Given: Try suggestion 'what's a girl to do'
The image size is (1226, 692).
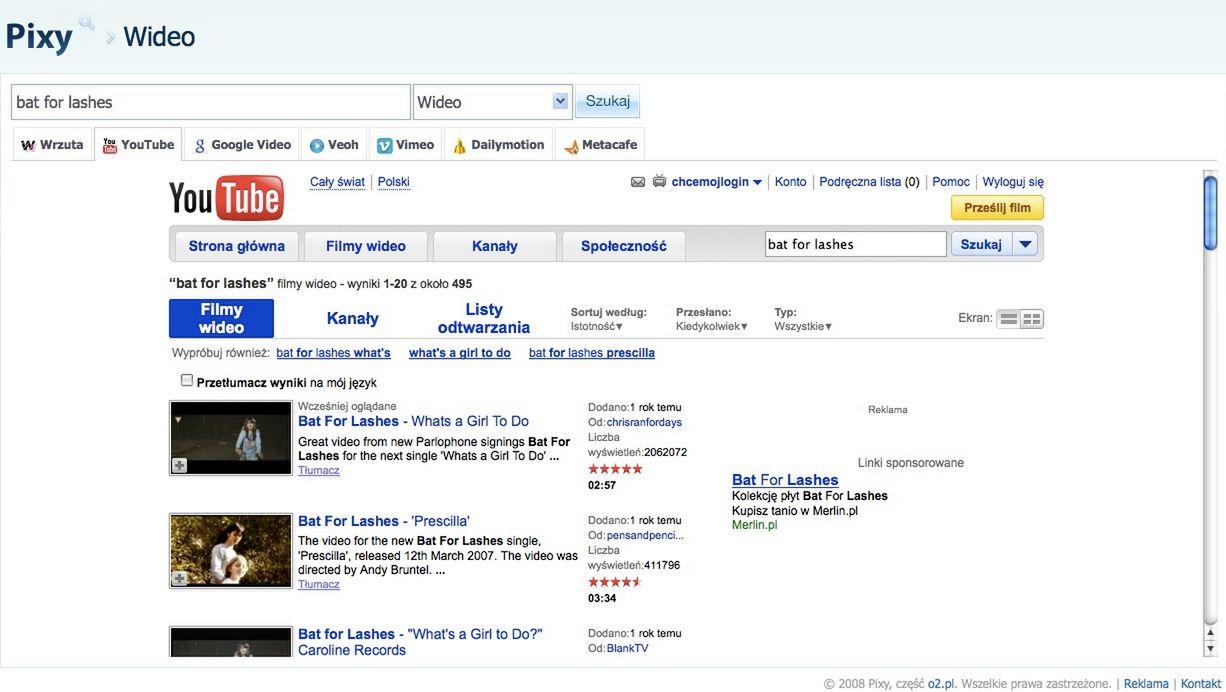Looking at the screenshot, I should (460, 353).
